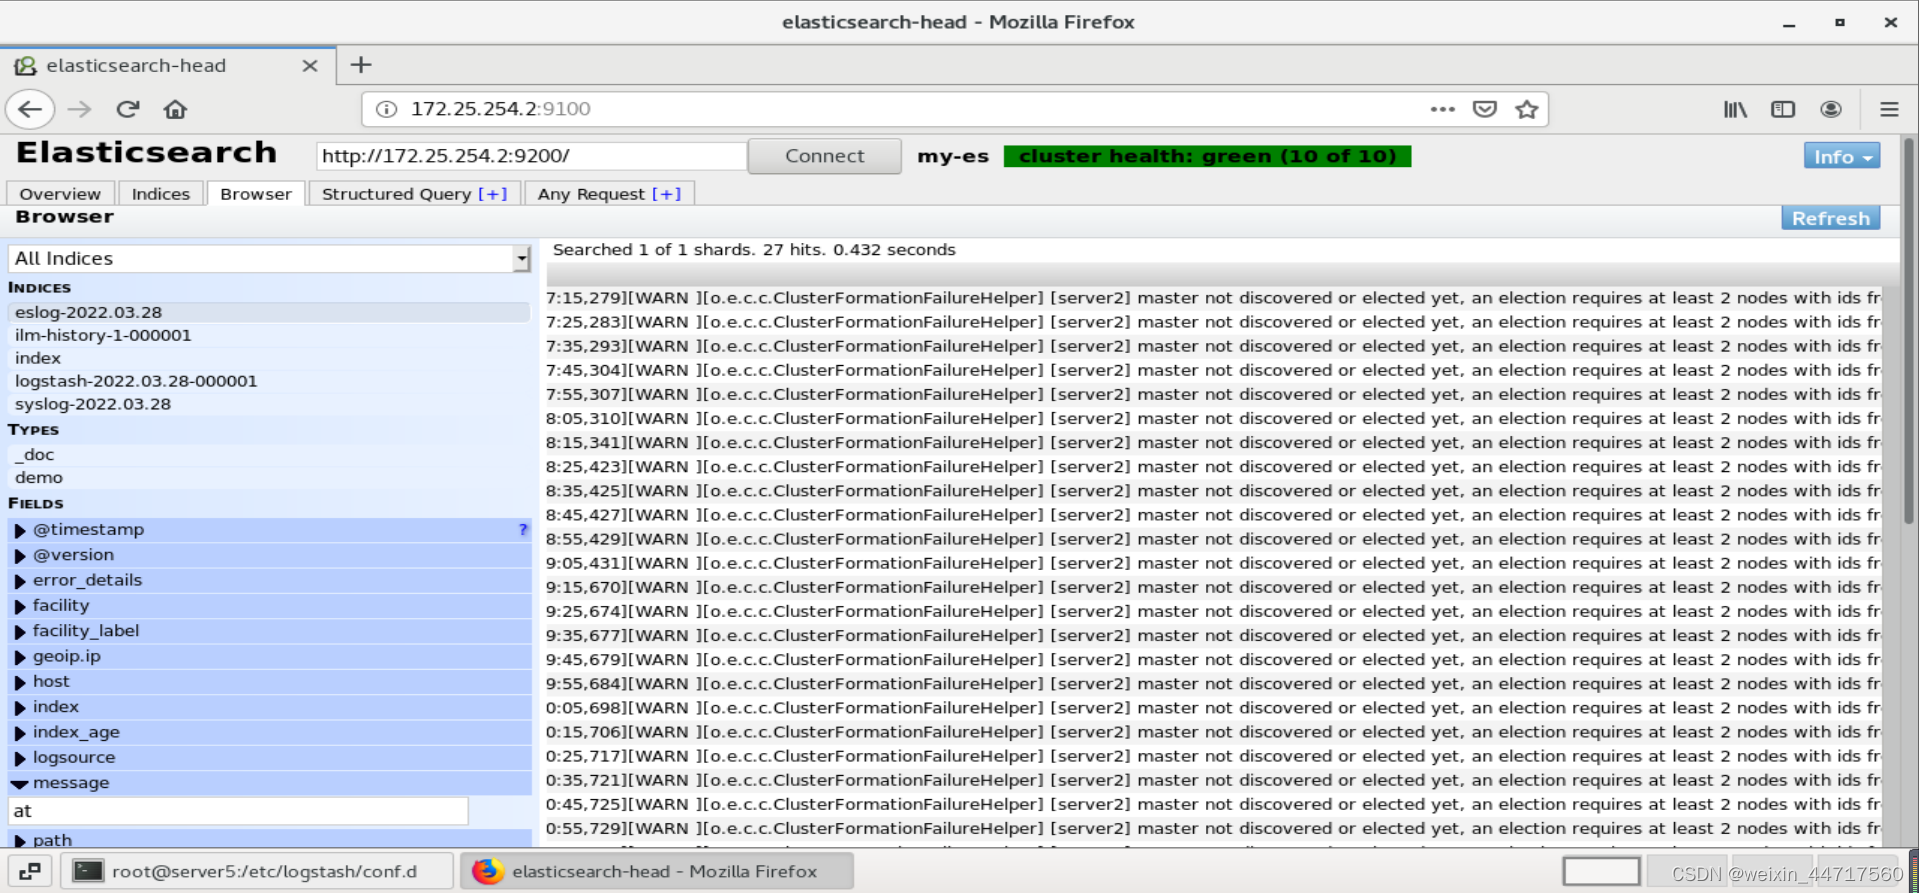Open the root@server5 terminal taskbar item

(257, 871)
